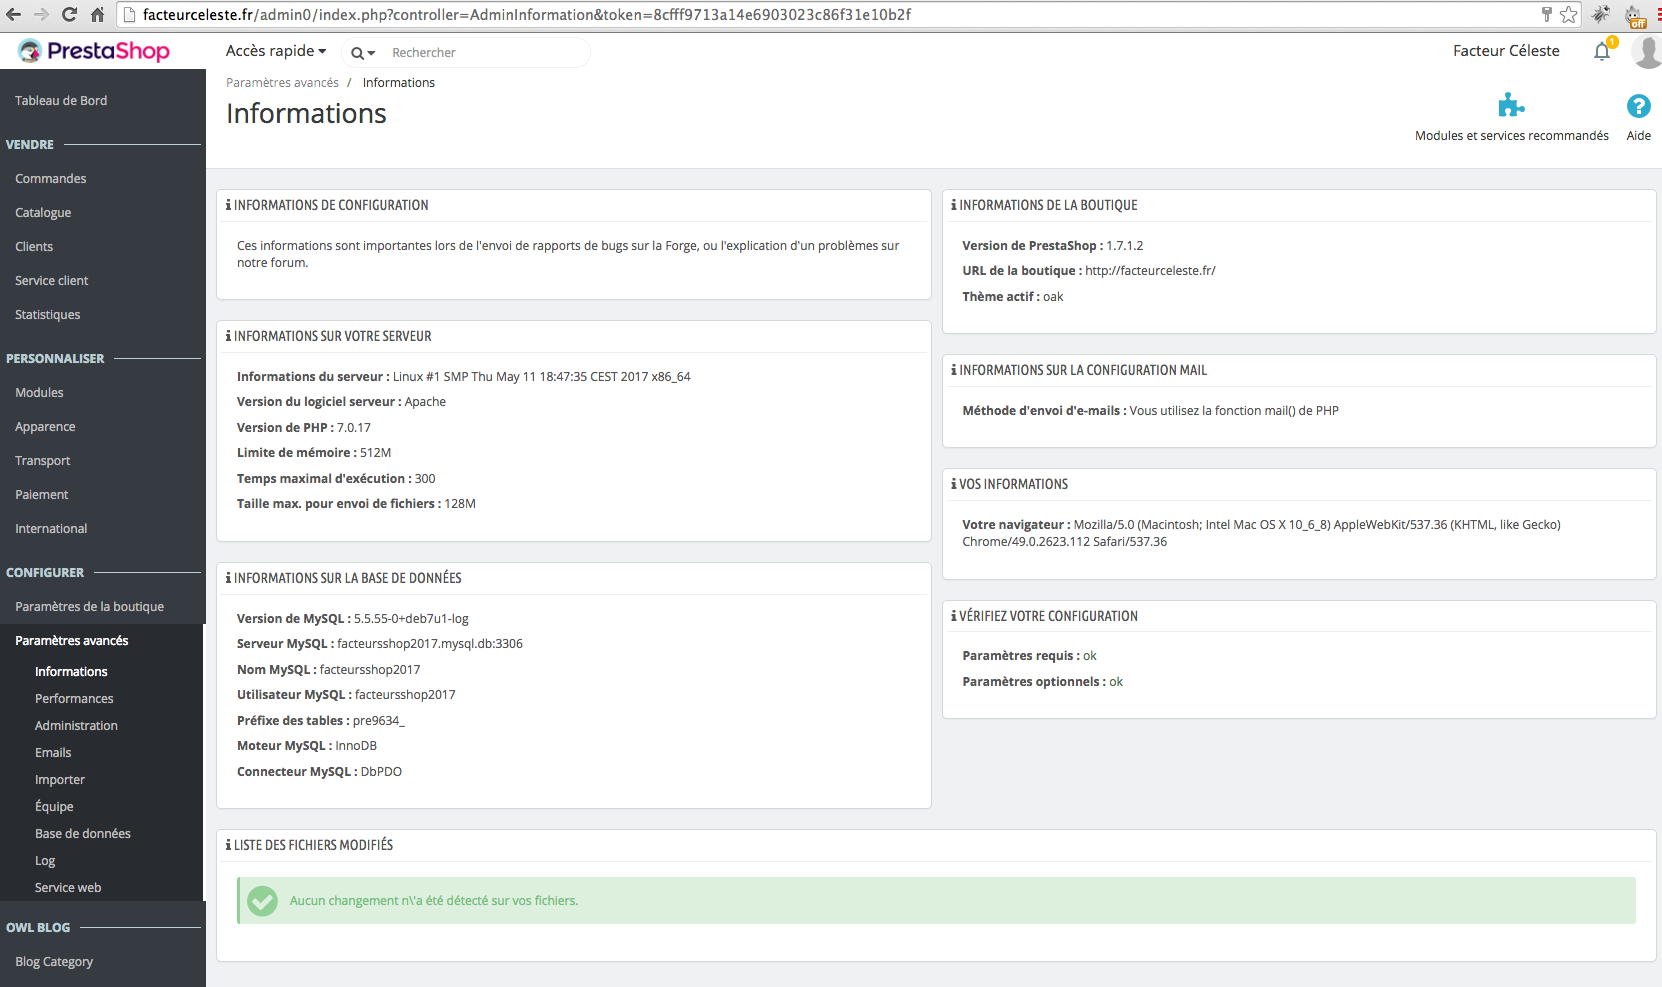Open the notifications bell

(1602, 51)
